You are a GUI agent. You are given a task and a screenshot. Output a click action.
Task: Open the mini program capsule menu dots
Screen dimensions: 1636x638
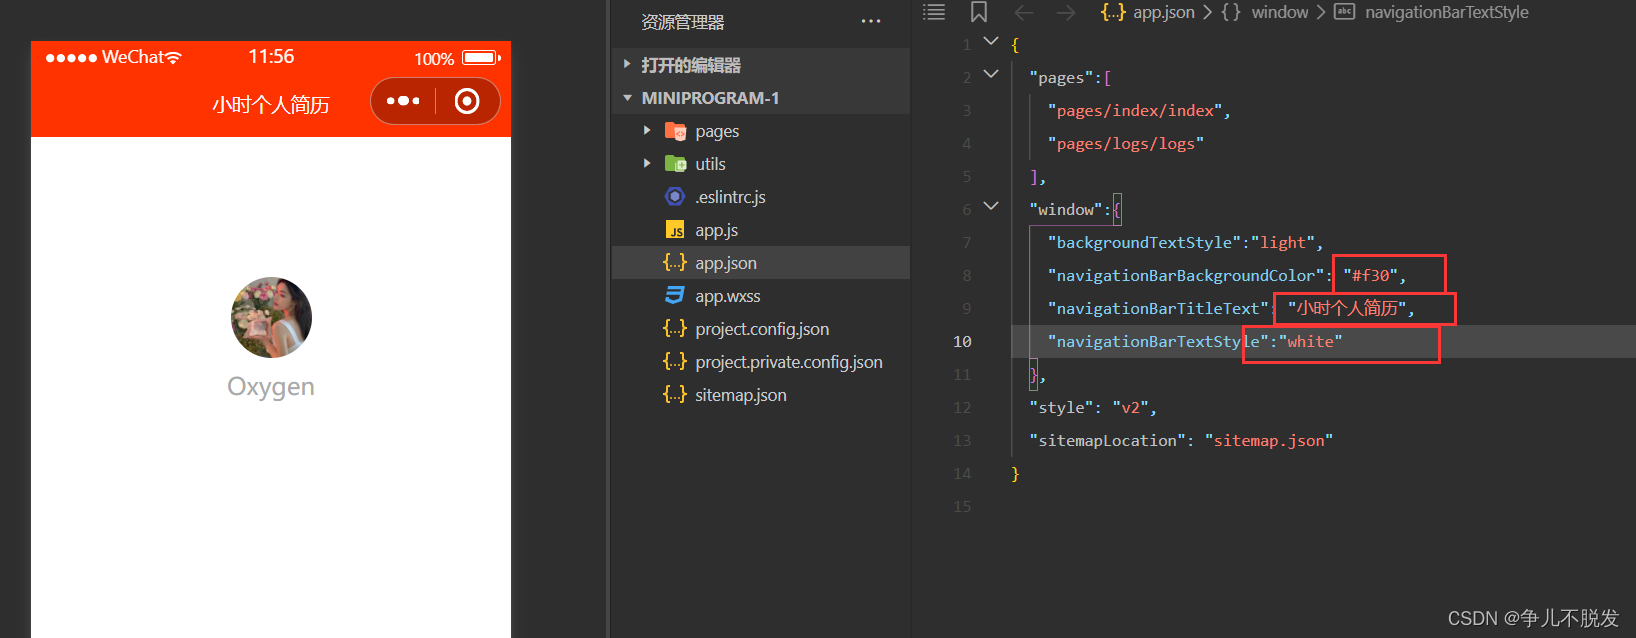click(403, 101)
